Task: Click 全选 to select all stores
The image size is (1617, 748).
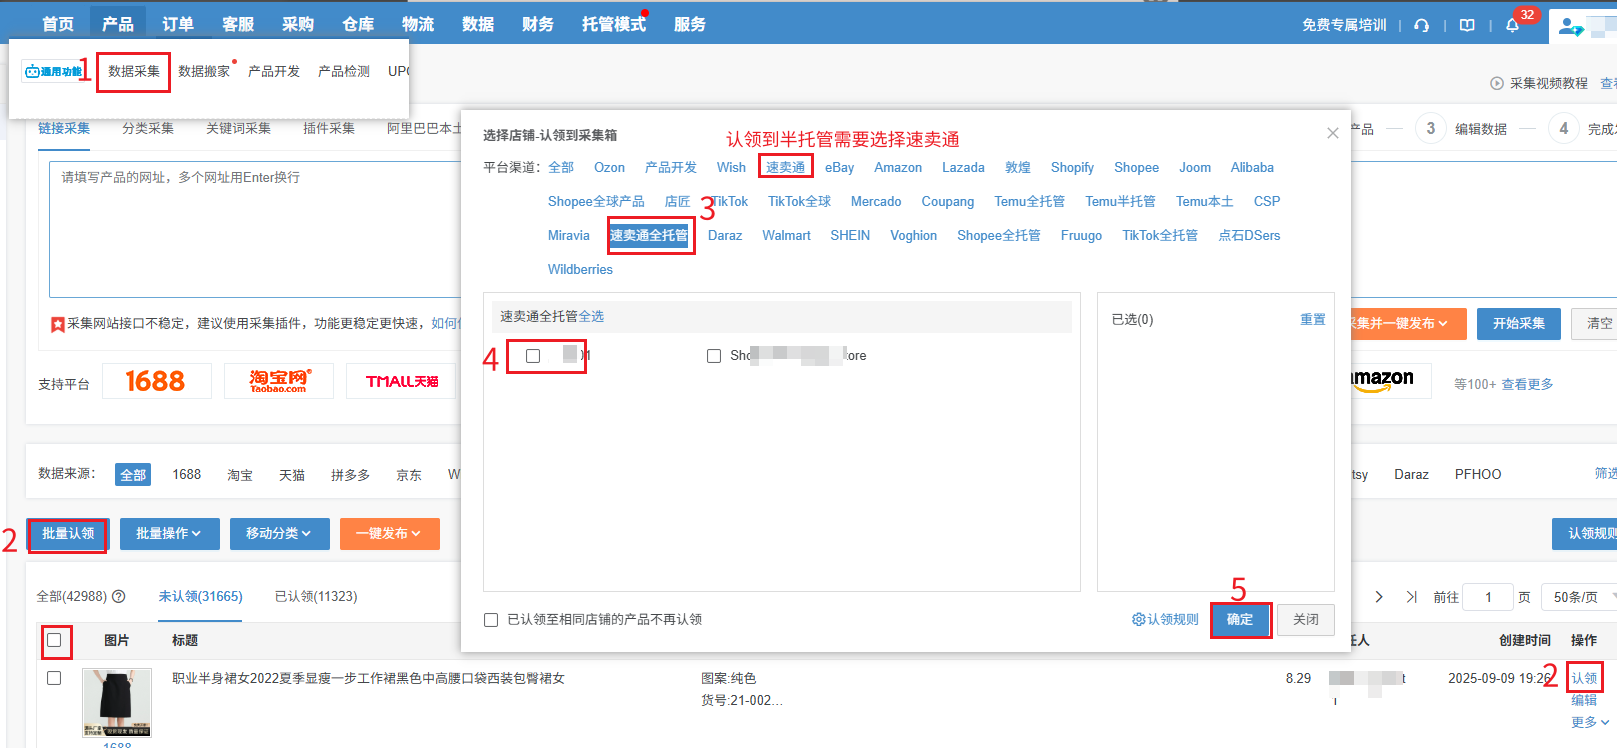Action: pos(591,317)
